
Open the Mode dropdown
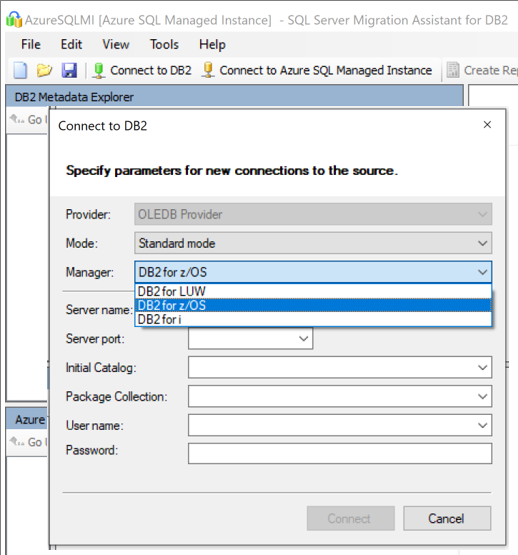[x=313, y=243]
